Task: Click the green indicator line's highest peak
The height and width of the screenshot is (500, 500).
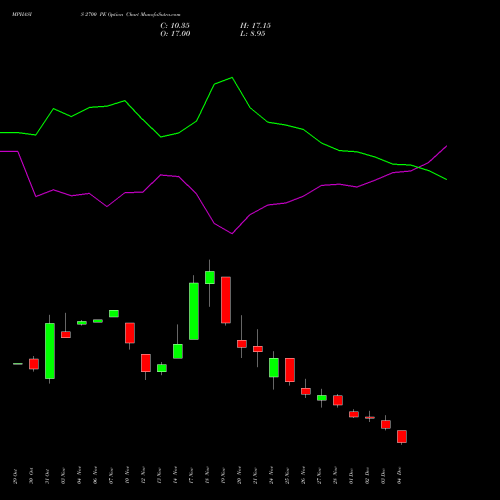Action: click(232, 78)
